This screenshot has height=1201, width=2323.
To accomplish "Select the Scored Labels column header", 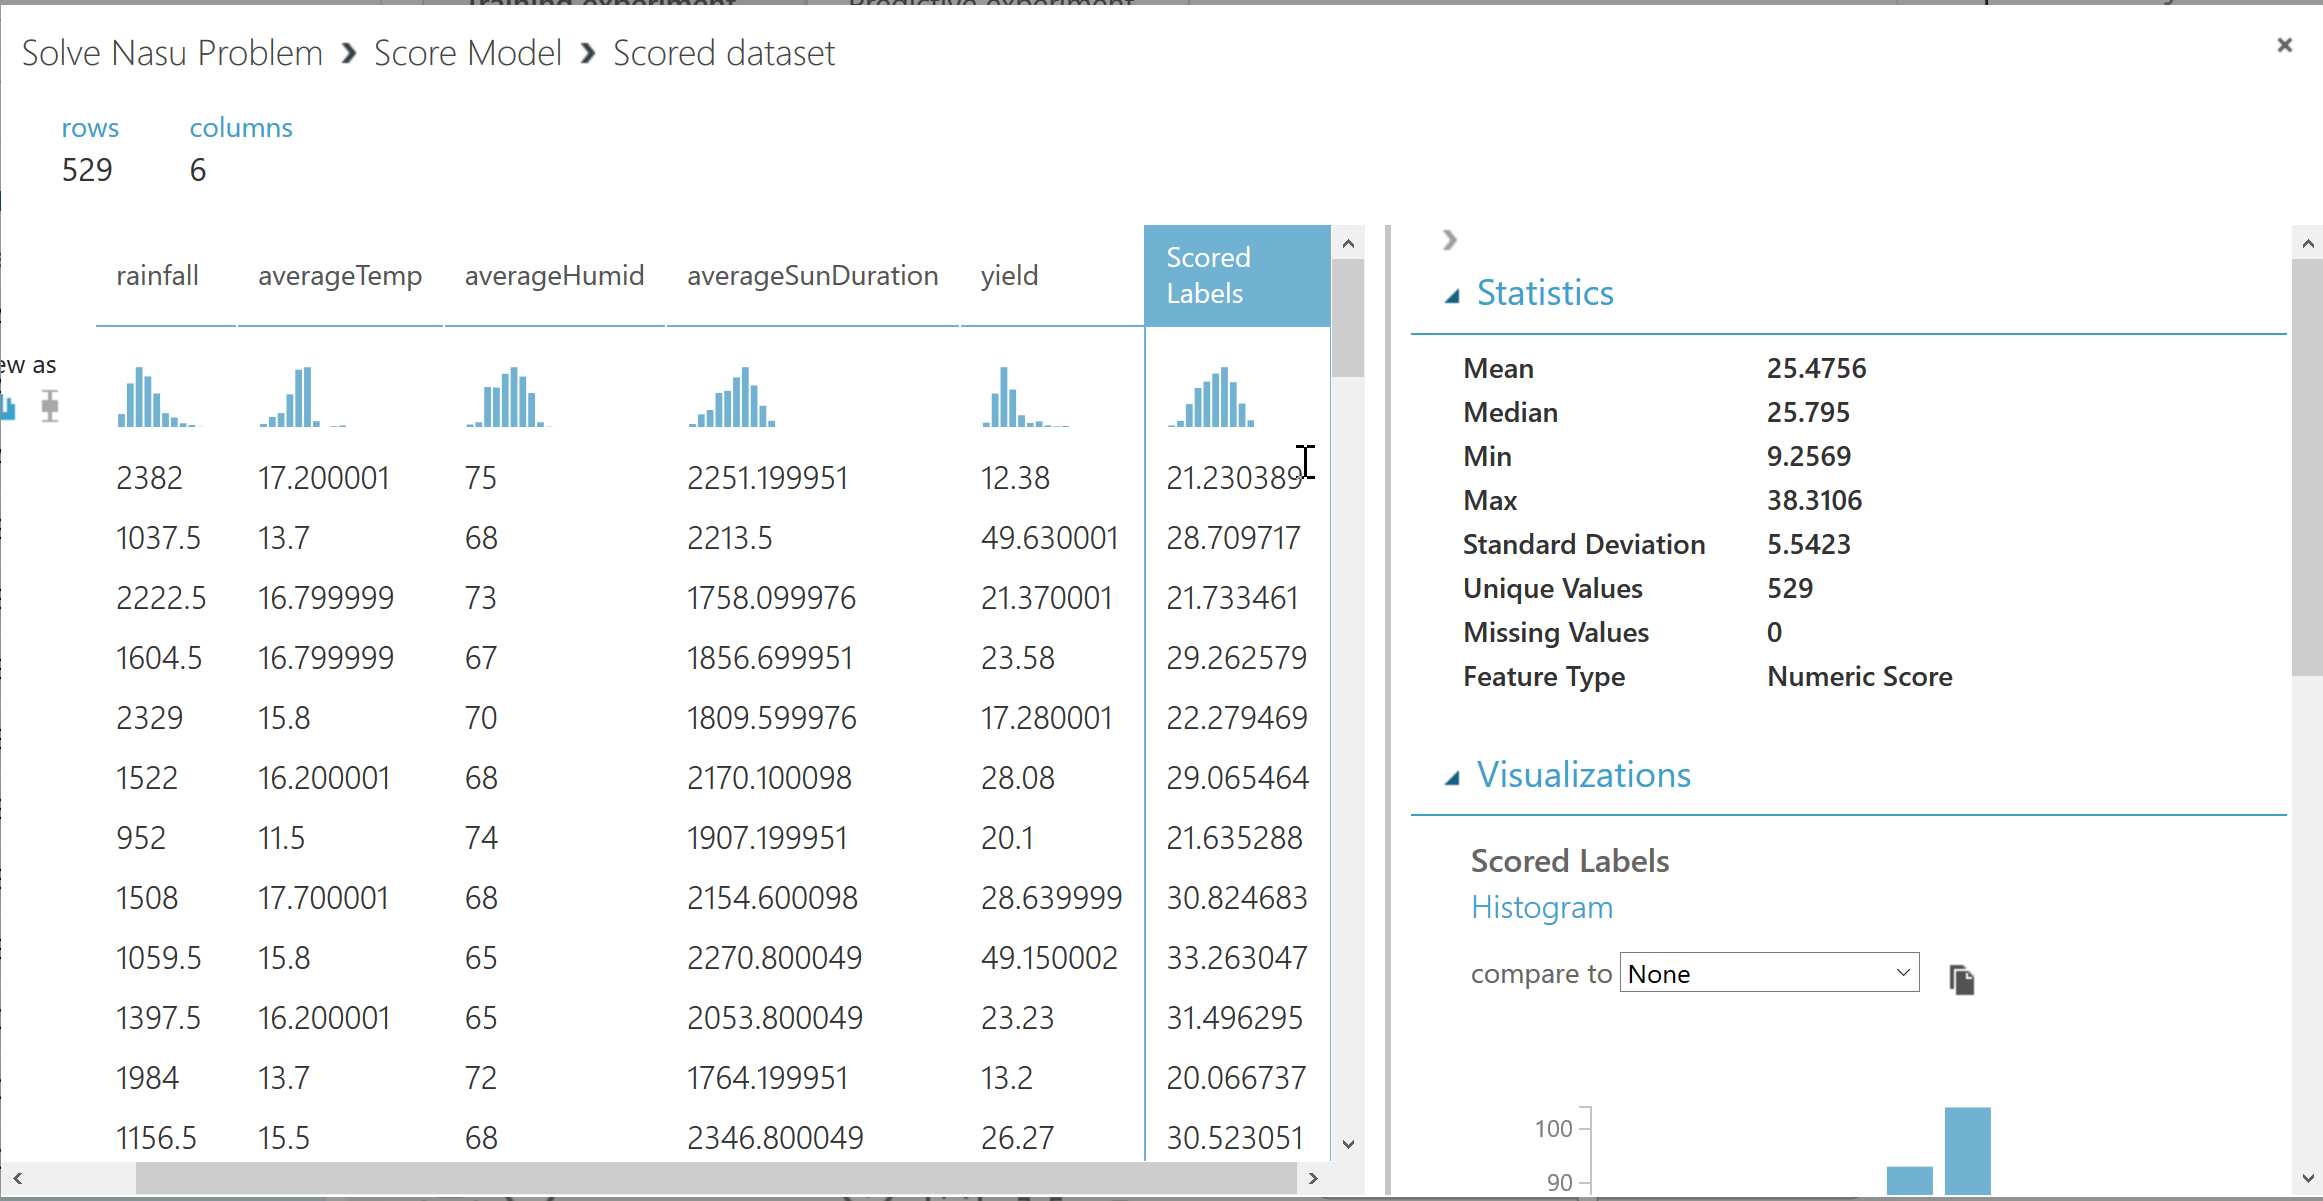I will [x=1236, y=276].
